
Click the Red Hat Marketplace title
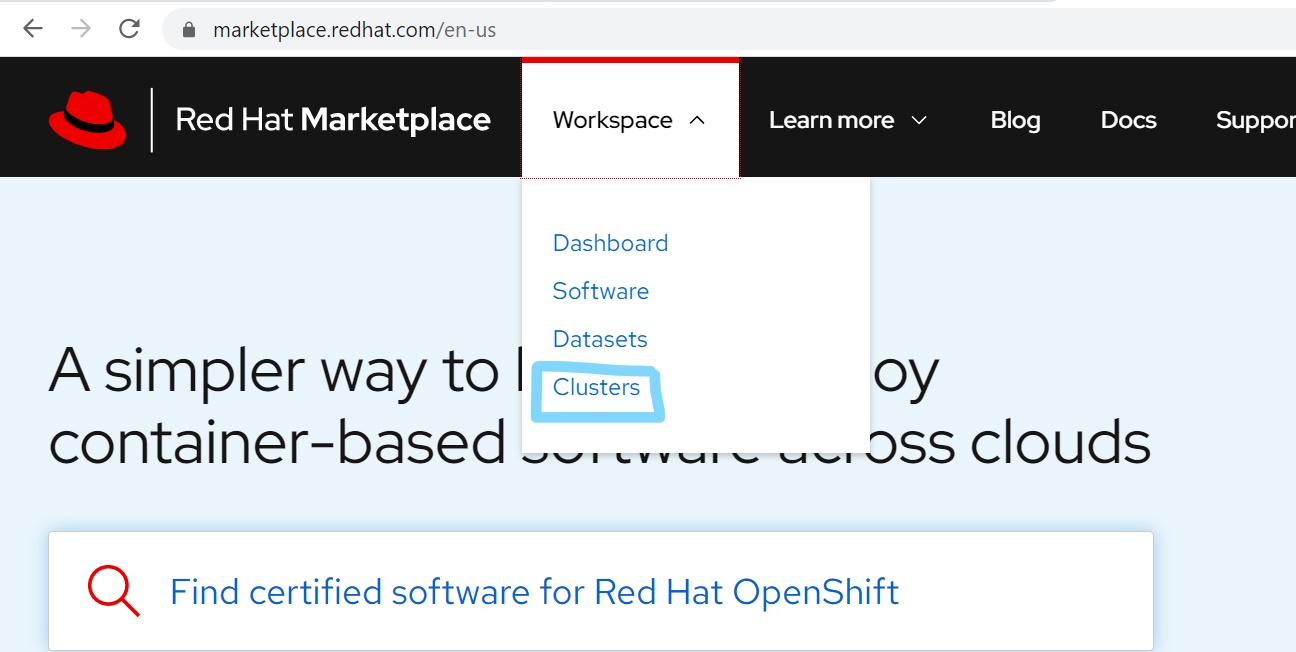pos(333,120)
